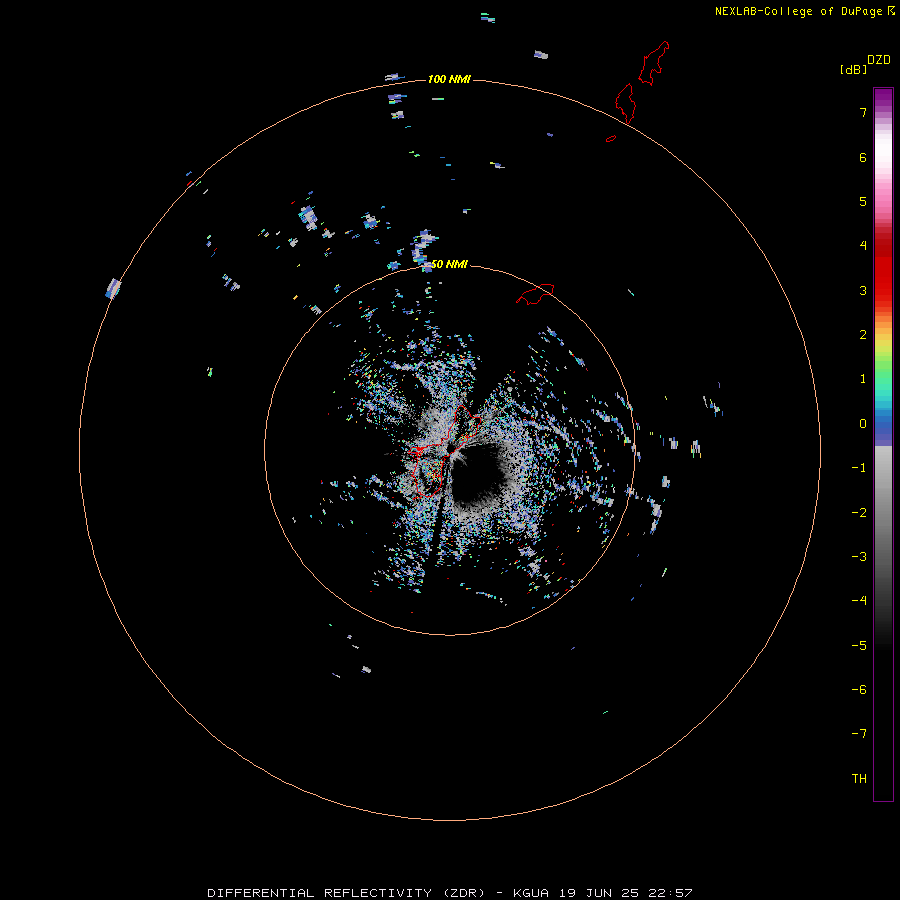The image size is (900, 900).
Task: Click the -5 value on the color scale
Action: pos(859,646)
